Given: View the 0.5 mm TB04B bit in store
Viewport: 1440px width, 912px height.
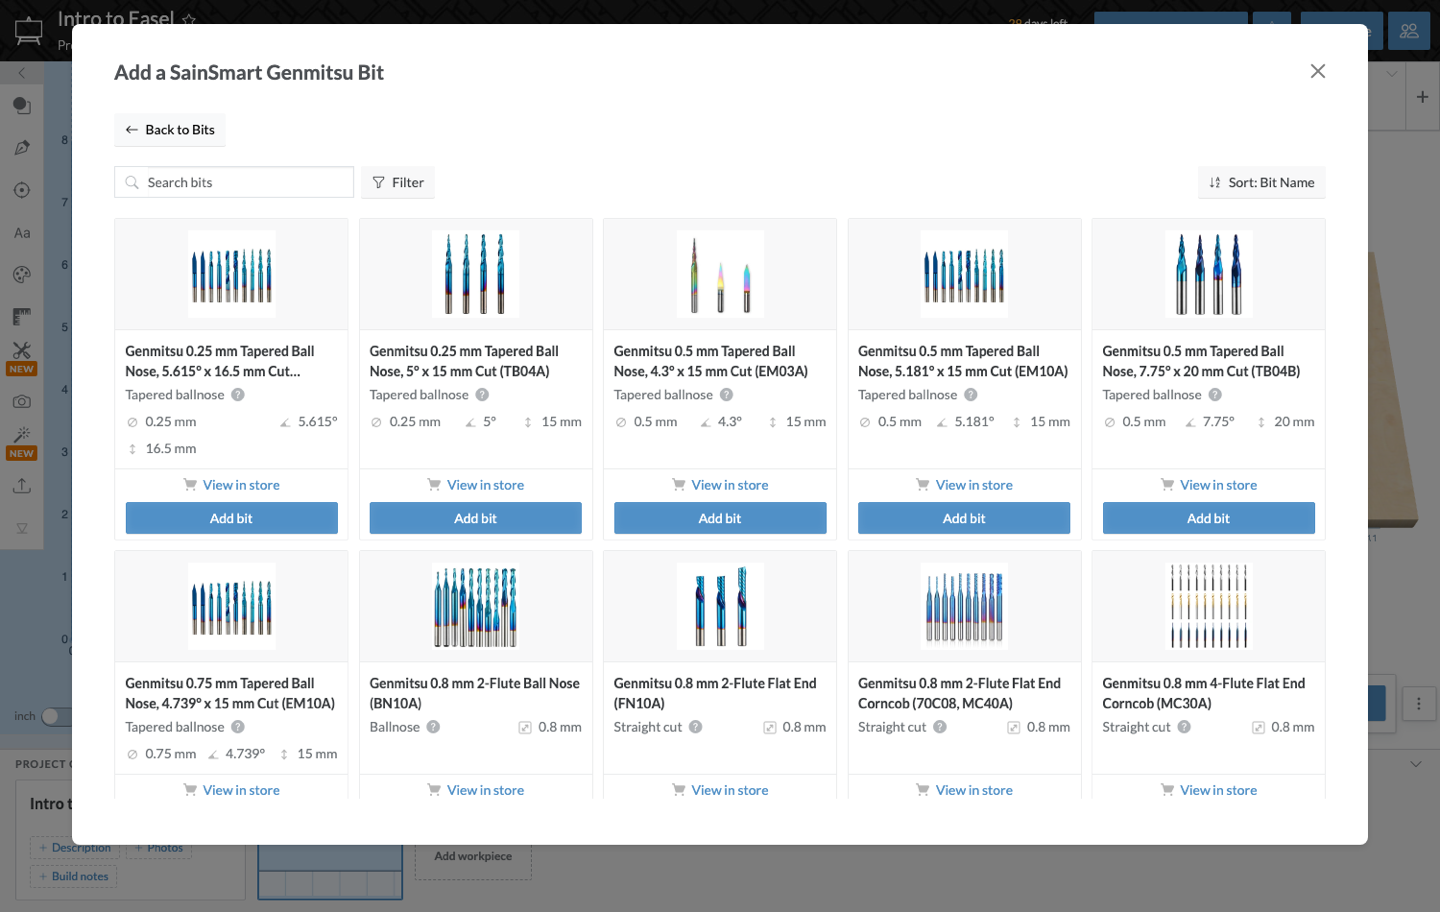Looking at the screenshot, I should pyautogui.click(x=1208, y=485).
